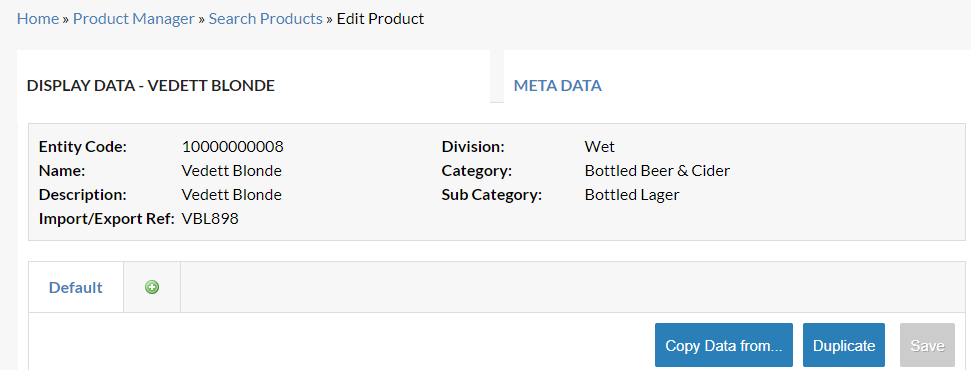Click the Import/Export Ref label
The width and height of the screenshot is (971, 370).
tap(107, 219)
